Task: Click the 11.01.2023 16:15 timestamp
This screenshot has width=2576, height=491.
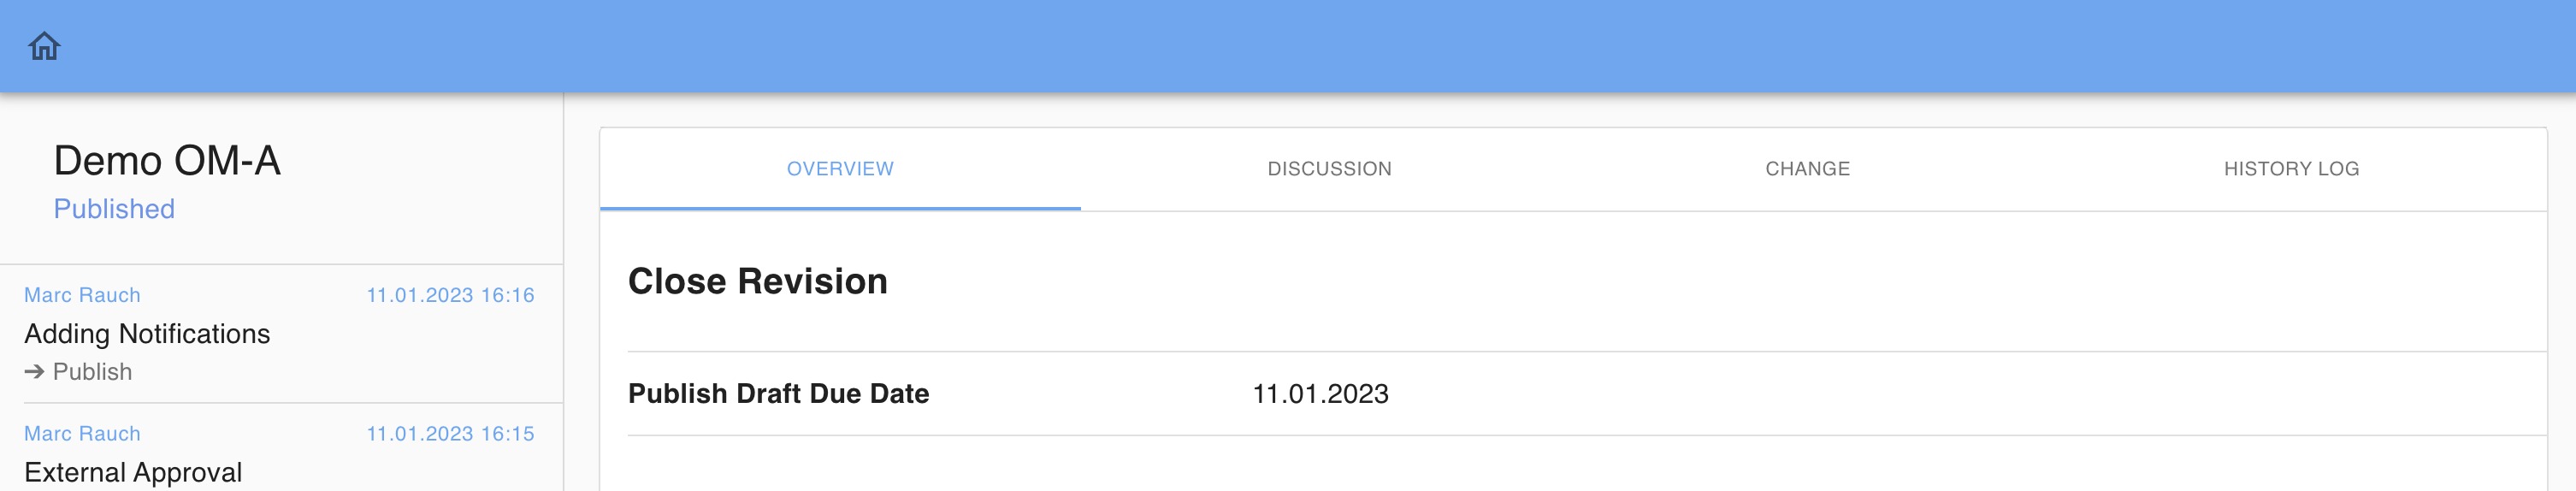Action: tap(450, 434)
